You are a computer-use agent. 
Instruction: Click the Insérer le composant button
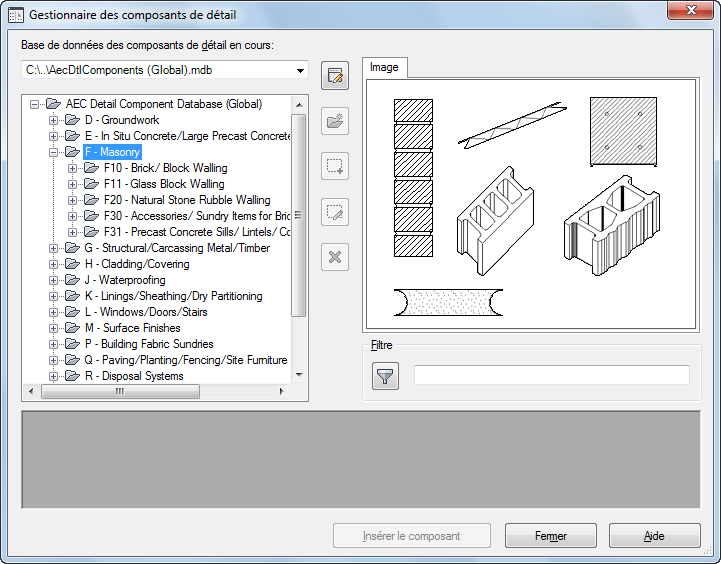412,536
